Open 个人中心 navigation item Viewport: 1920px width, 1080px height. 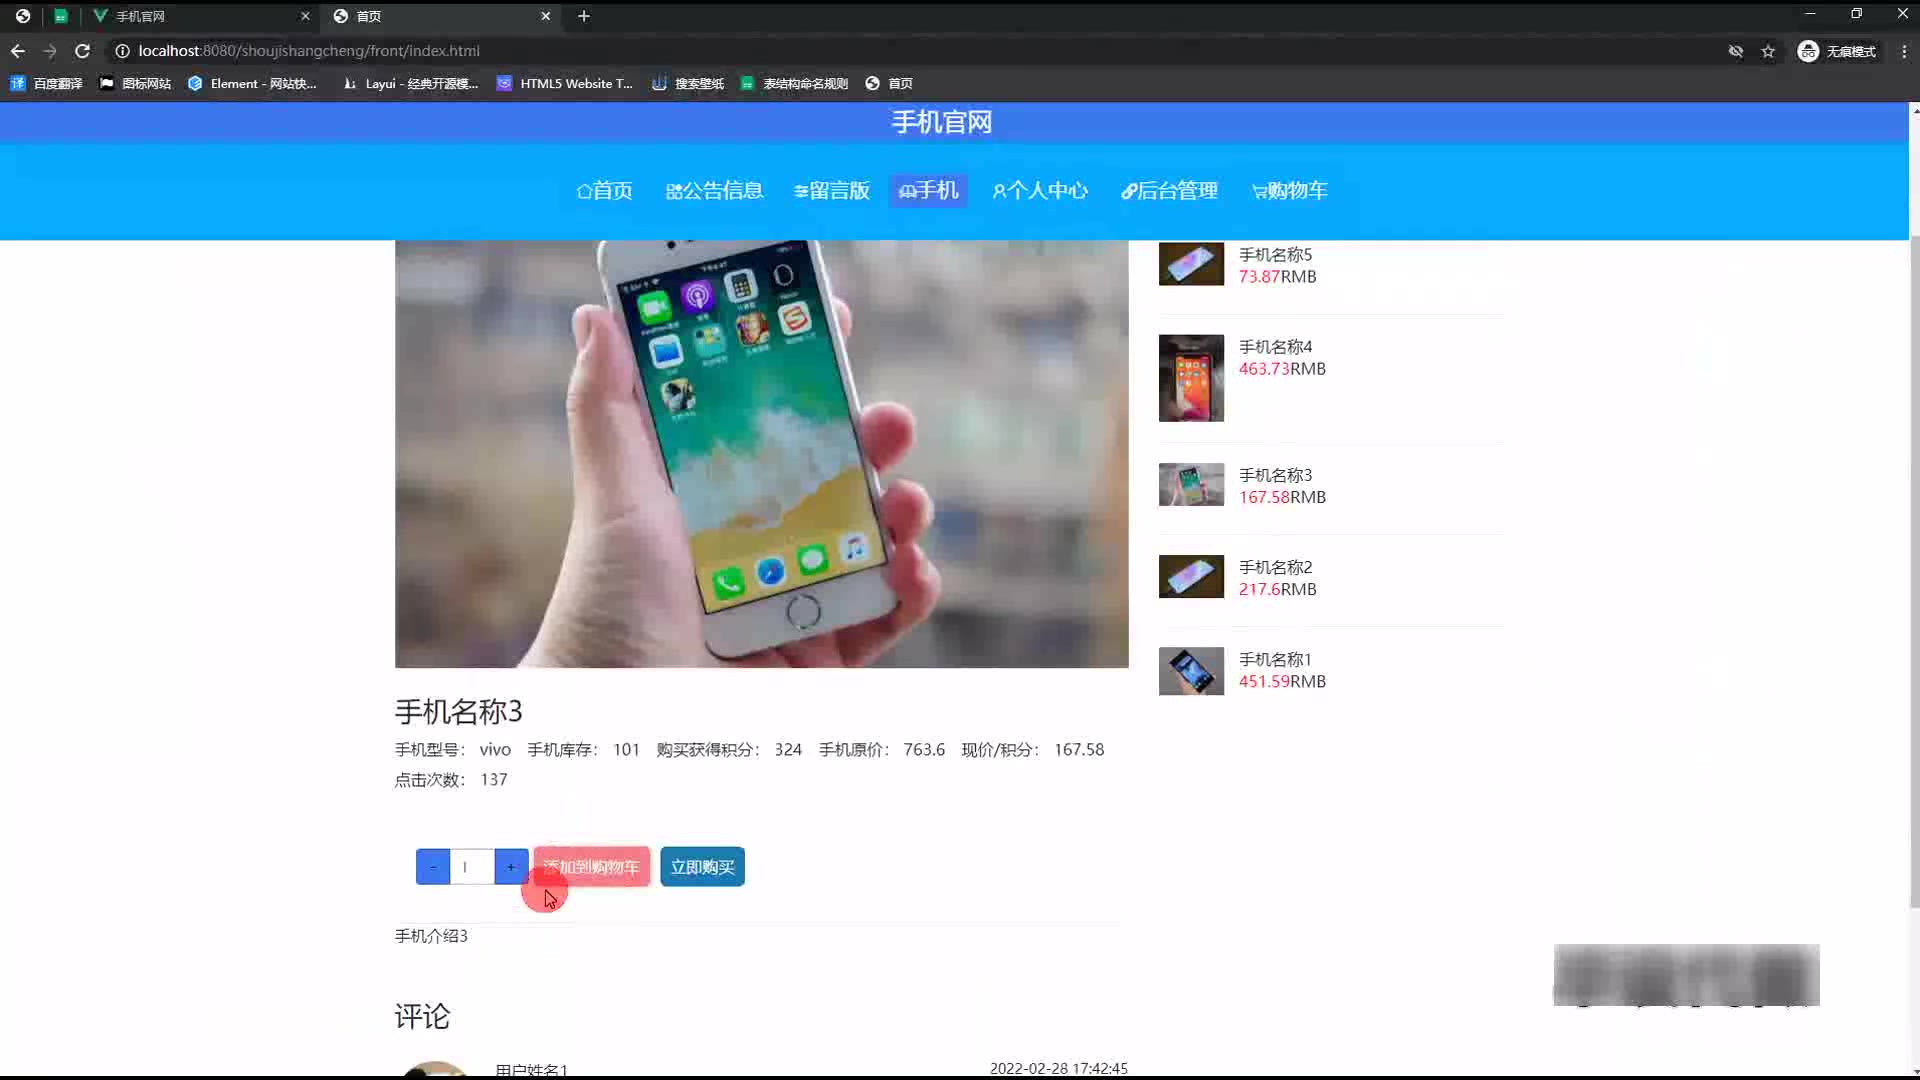(x=1040, y=190)
